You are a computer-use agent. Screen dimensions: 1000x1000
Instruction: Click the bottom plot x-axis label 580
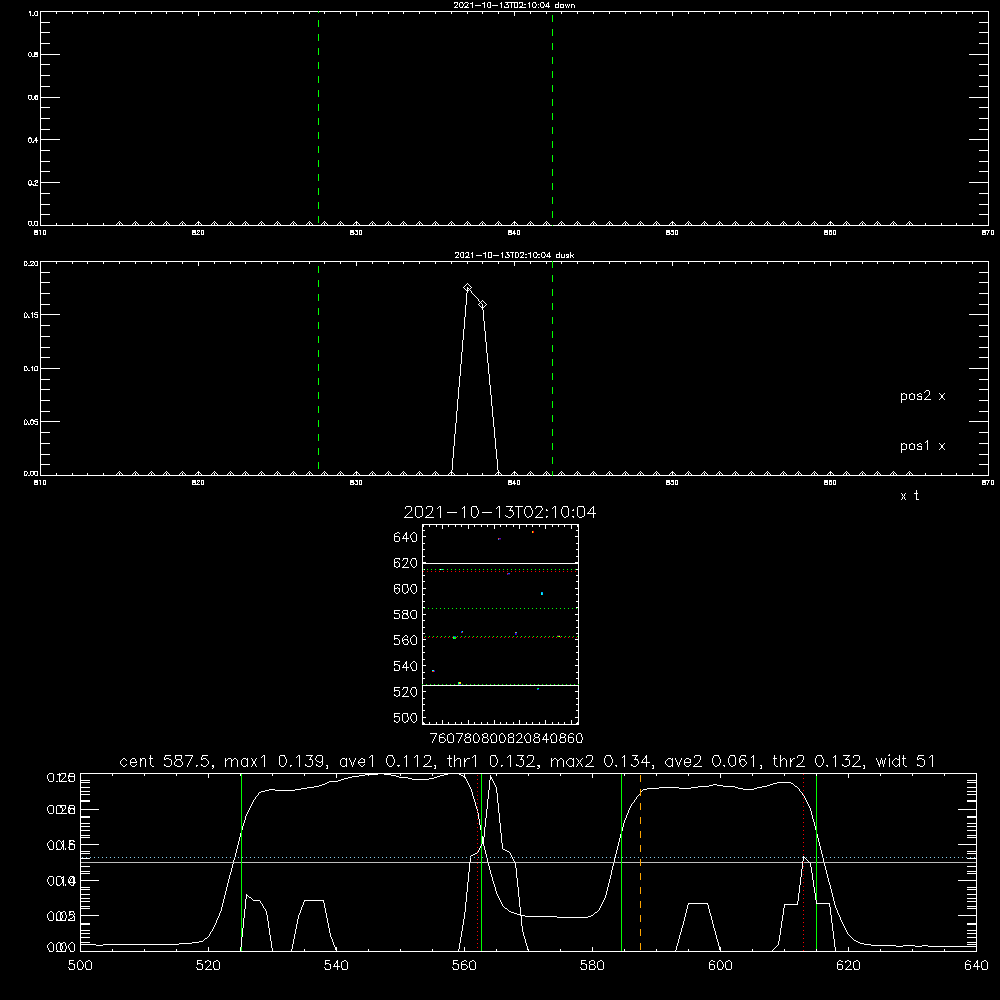[x=592, y=966]
